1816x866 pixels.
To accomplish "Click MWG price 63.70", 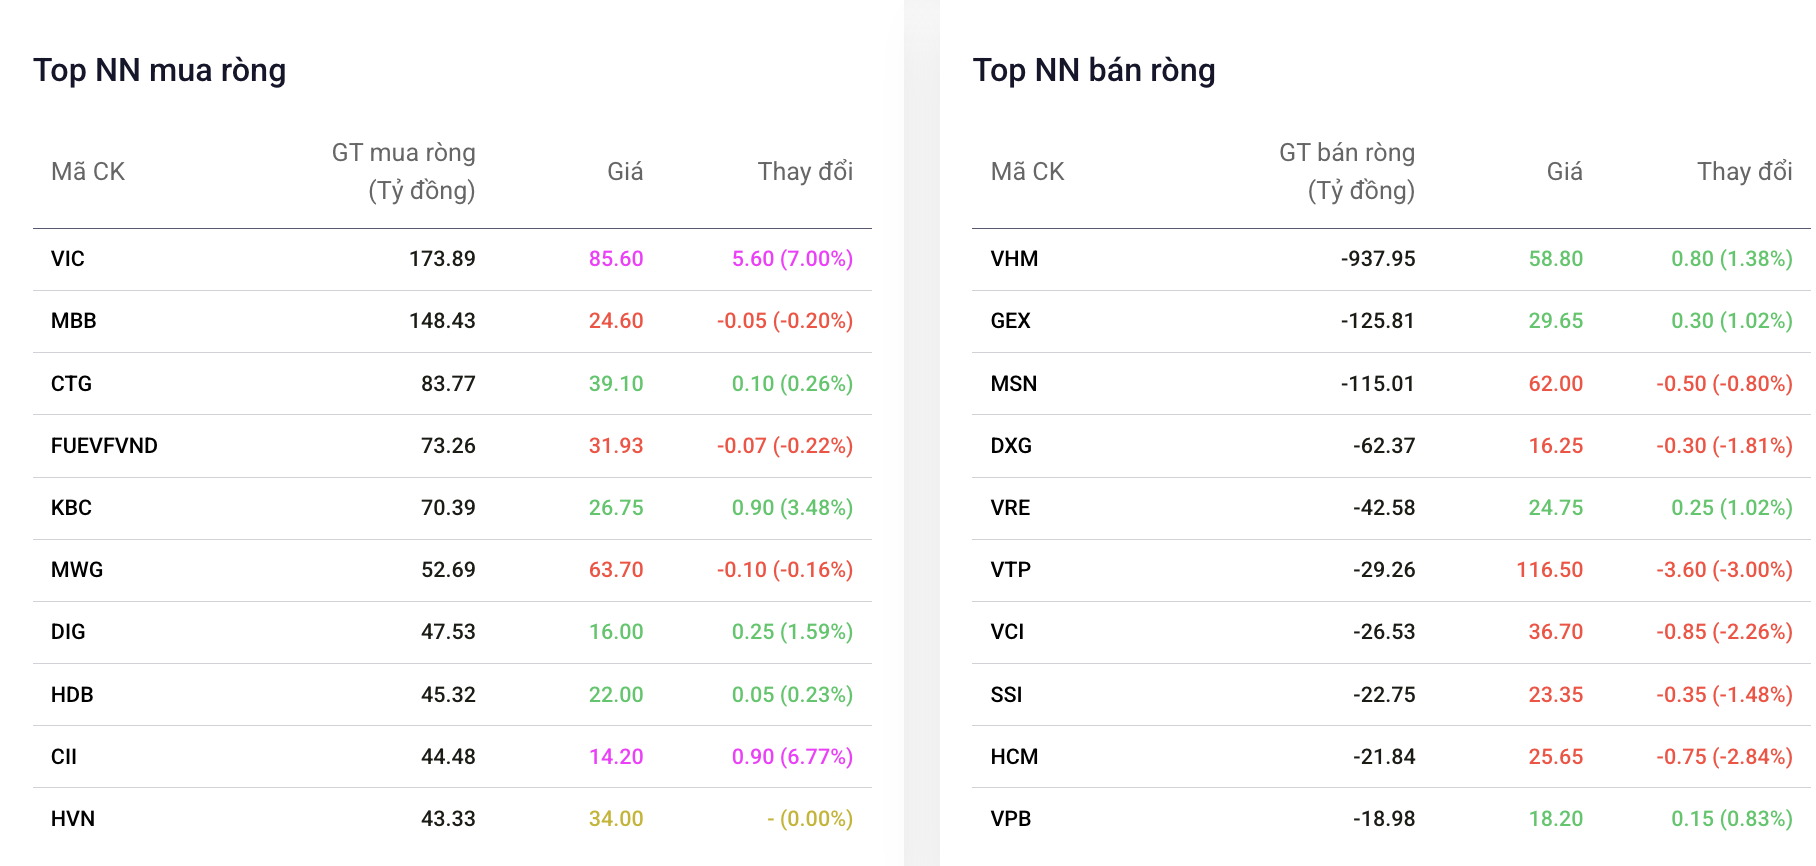I will (x=616, y=570).
